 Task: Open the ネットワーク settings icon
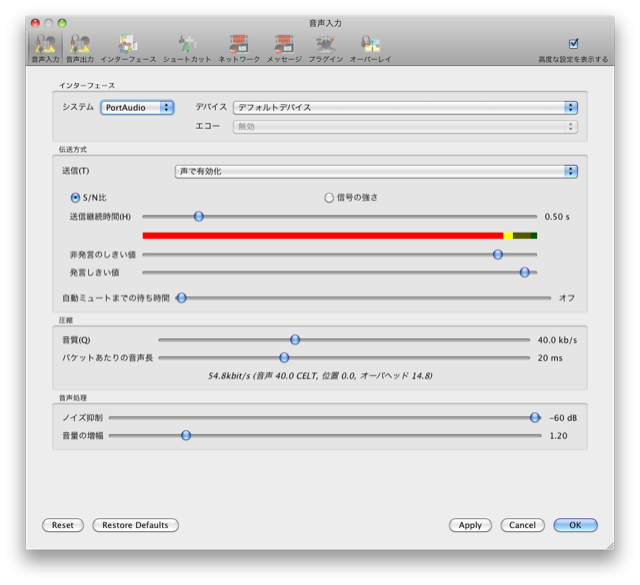click(238, 47)
